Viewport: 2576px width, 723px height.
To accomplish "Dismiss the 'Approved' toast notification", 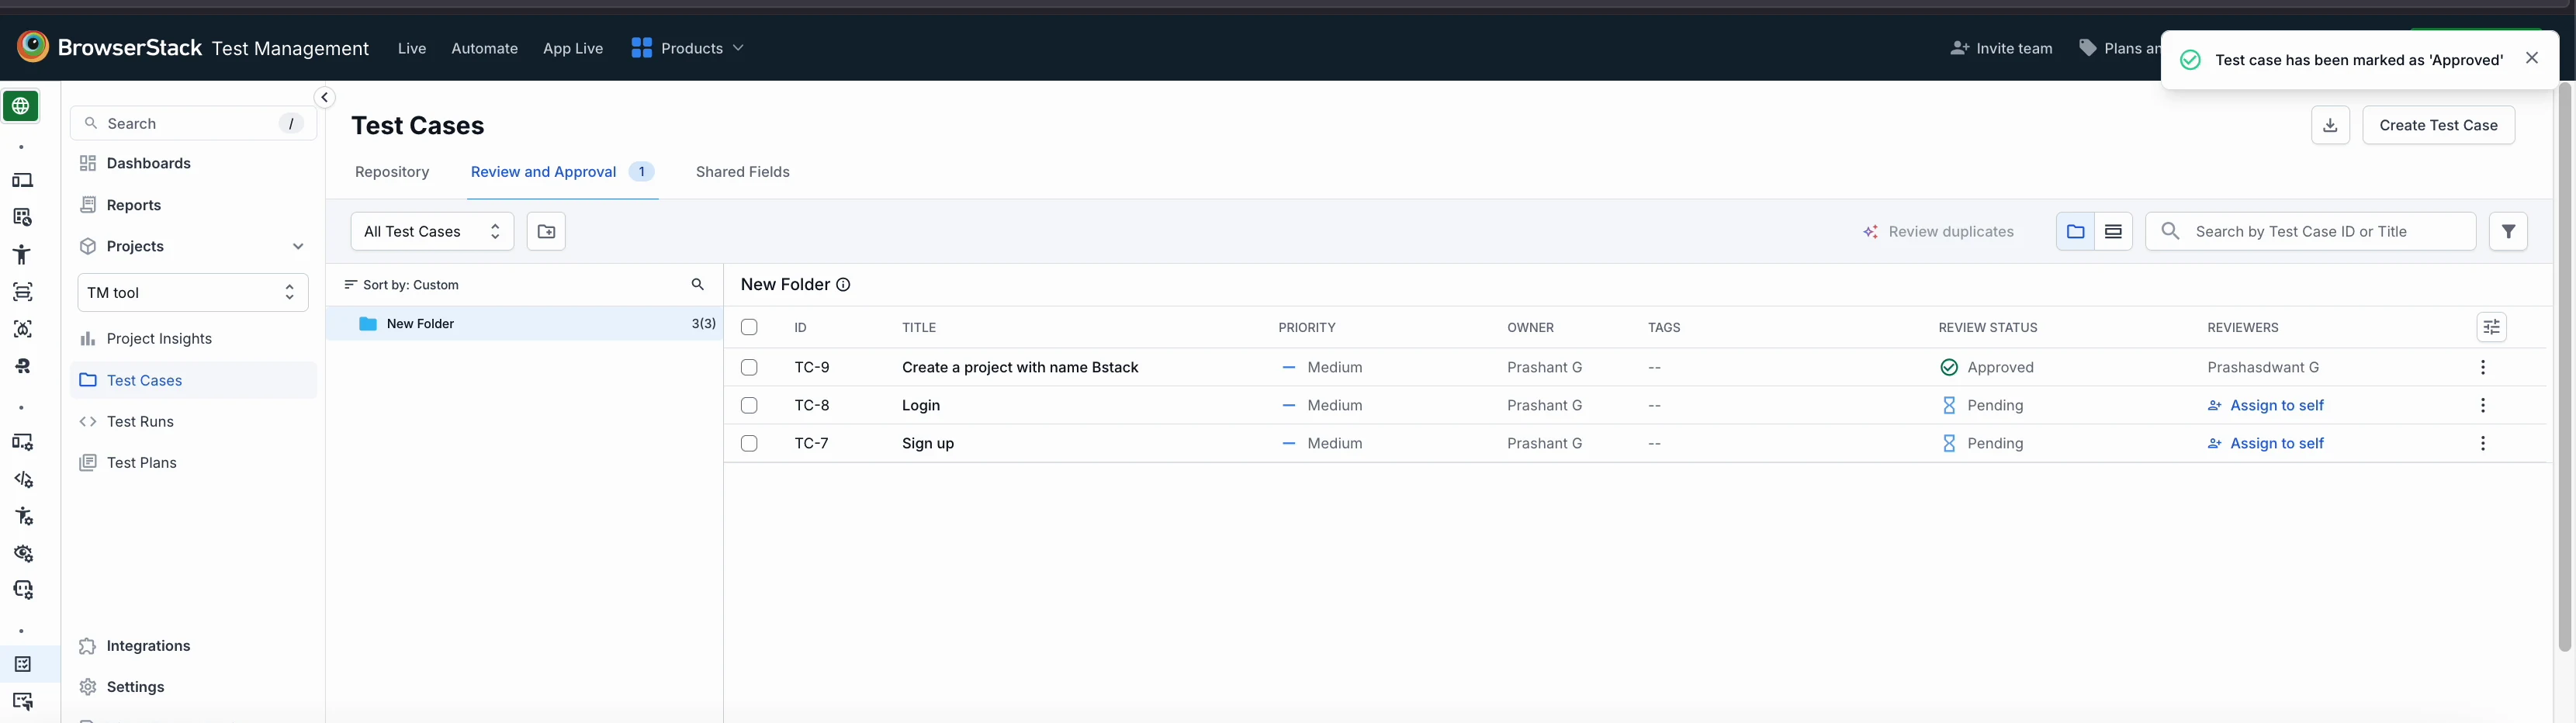I will [2531, 58].
